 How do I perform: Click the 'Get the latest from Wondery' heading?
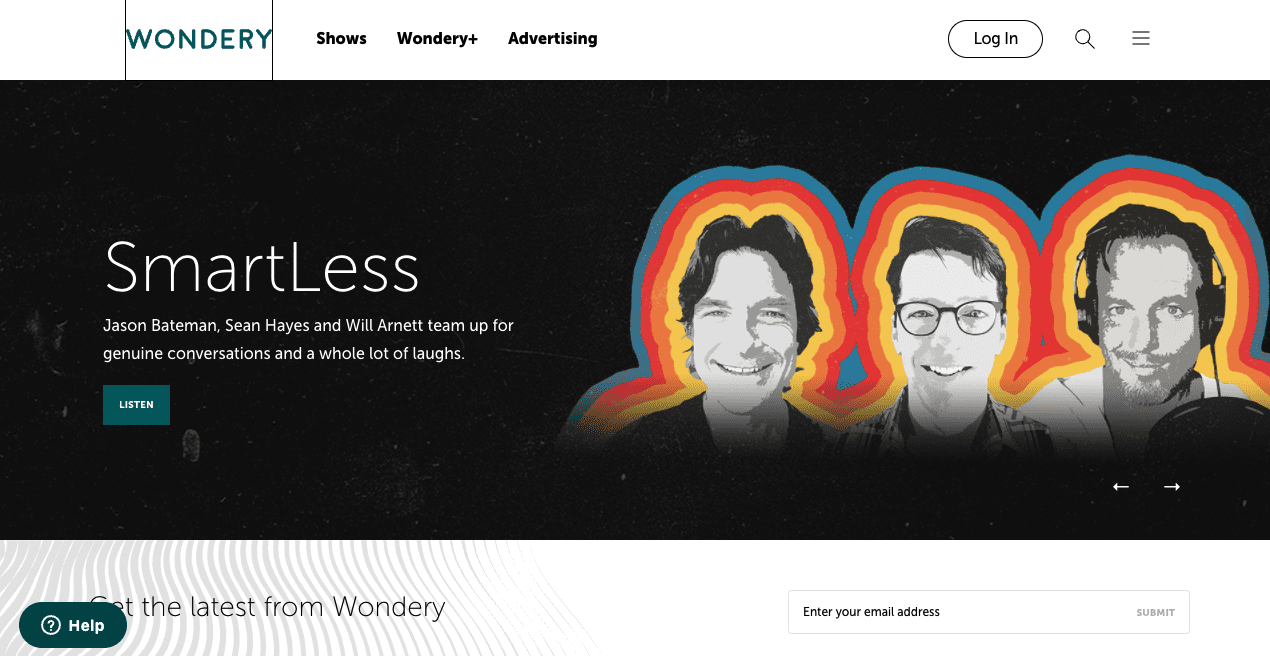point(267,607)
